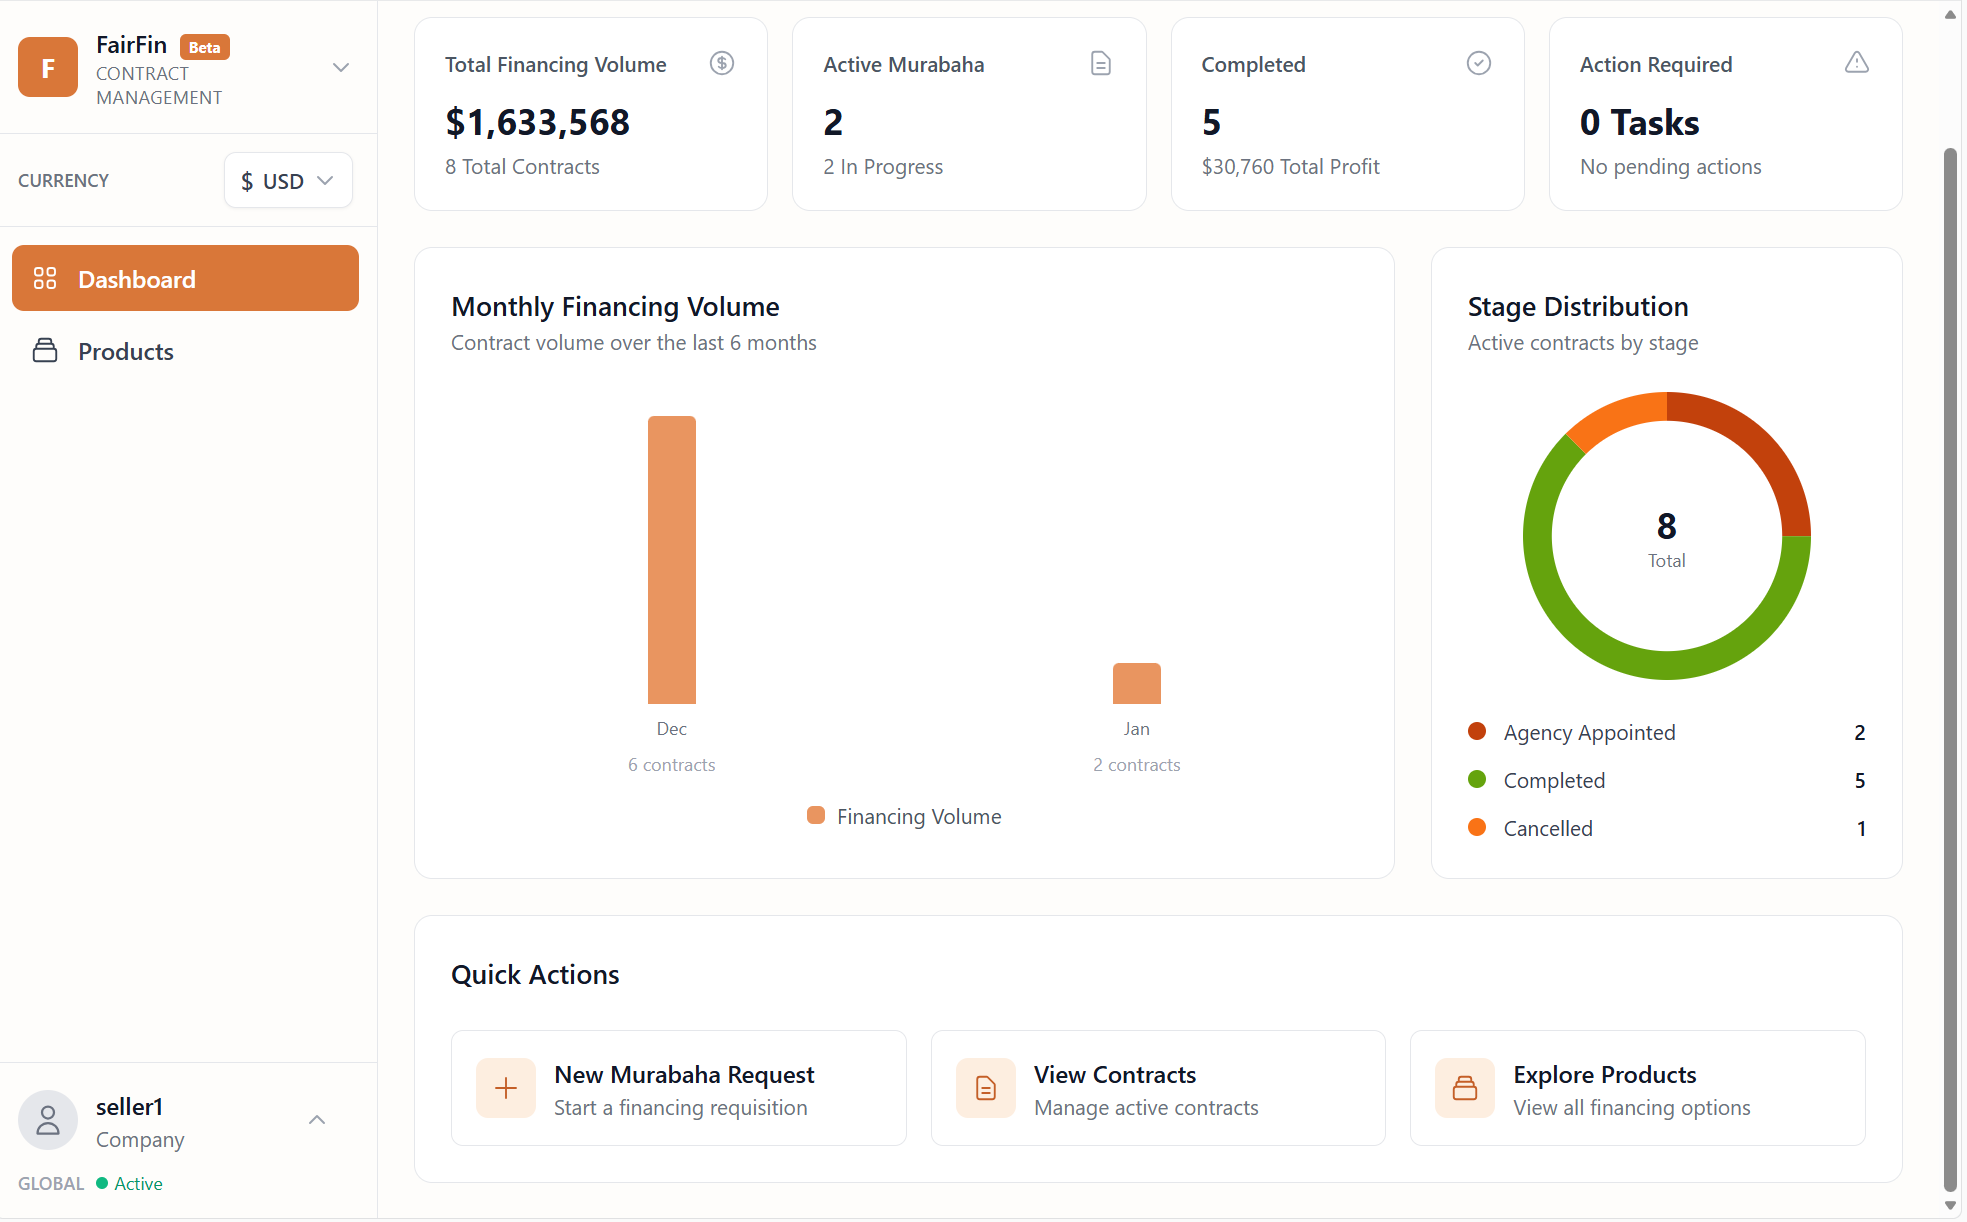
Task: Go to Dashboard in sidebar
Action: 185,279
